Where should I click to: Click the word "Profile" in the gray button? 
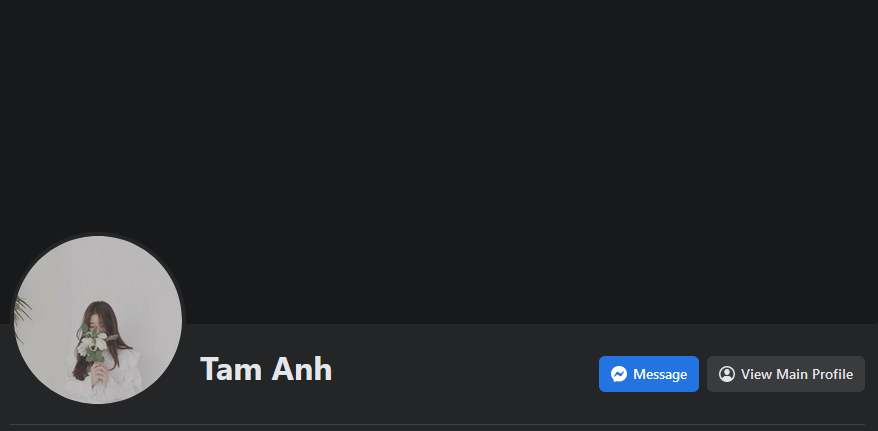click(x=833, y=374)
